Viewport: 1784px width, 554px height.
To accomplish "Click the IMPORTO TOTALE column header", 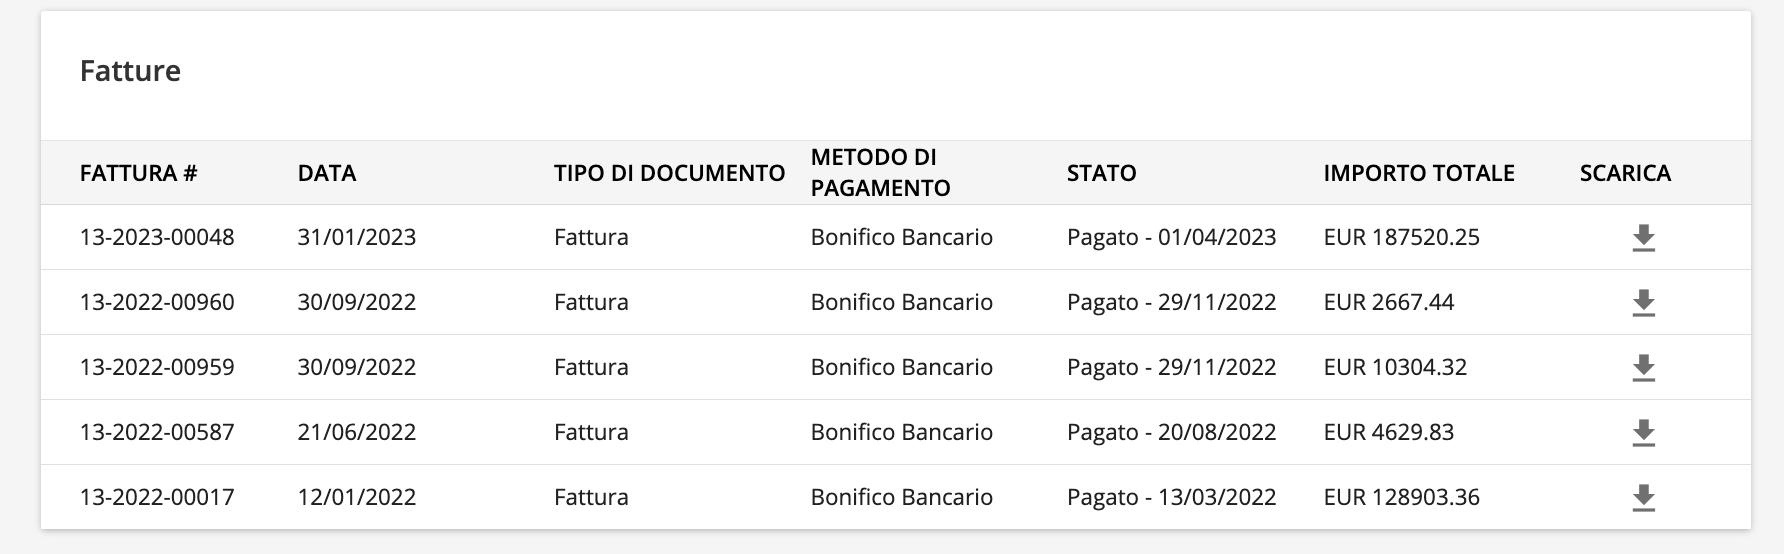I will click(1419, 173).
